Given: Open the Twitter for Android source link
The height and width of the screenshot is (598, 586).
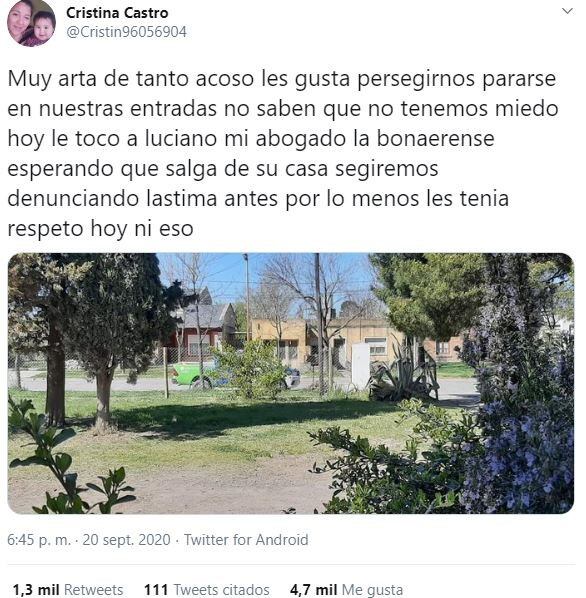Looking at the screenshot, I should coord(246,540).
